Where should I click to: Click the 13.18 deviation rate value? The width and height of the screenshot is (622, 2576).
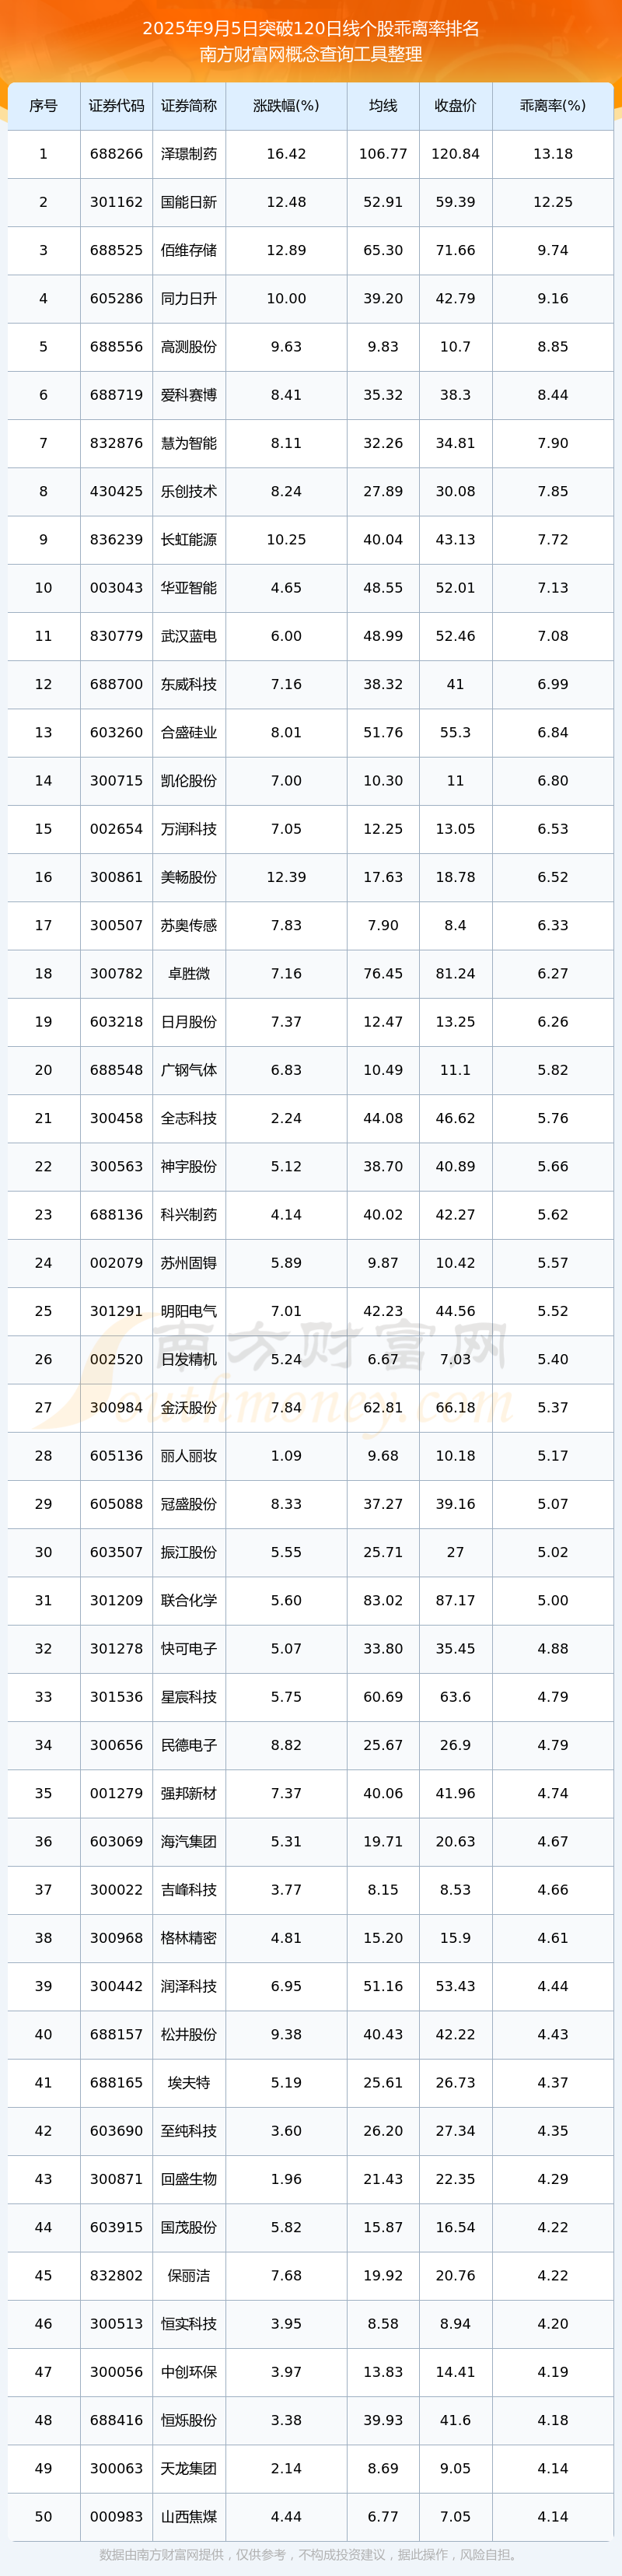553,154
